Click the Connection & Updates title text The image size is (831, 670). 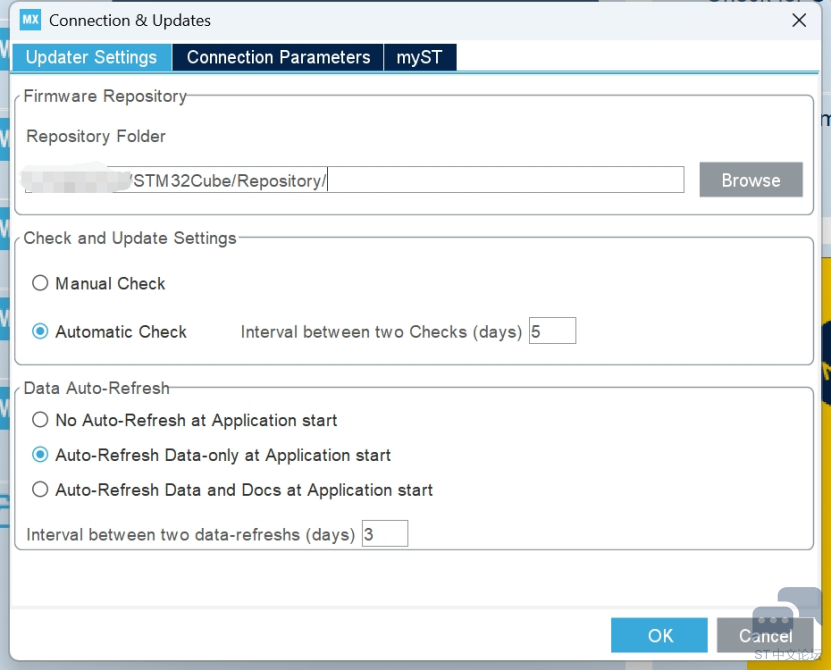click(x=130, y=20)
